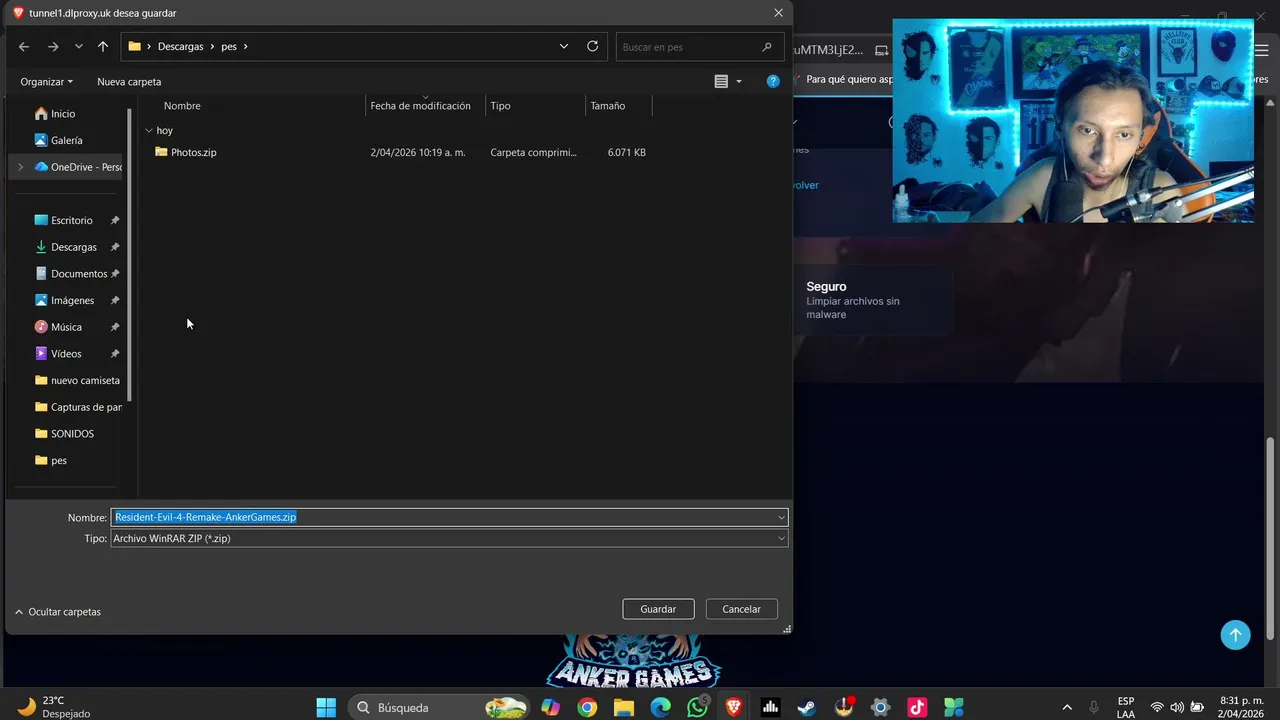Unpin Escritorio using its pin icon
The width and height of the screenshot is (1280, 720).
coord(115,220)
